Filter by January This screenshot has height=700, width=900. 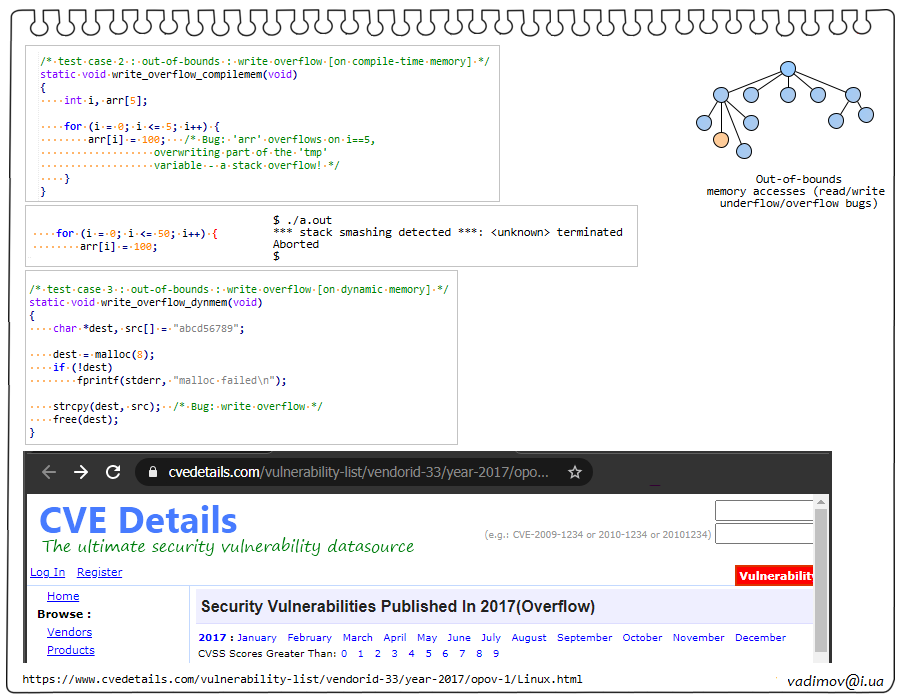point(257,637)
